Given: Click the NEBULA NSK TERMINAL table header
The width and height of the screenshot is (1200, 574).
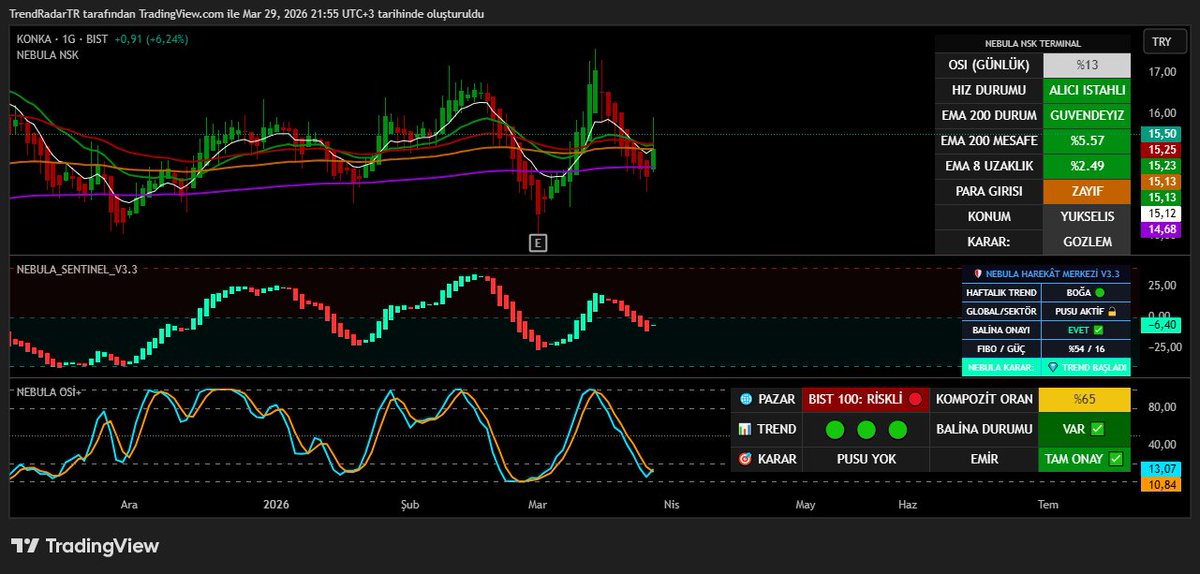Looking at the screenshot, I should (x=1033, y=43).
